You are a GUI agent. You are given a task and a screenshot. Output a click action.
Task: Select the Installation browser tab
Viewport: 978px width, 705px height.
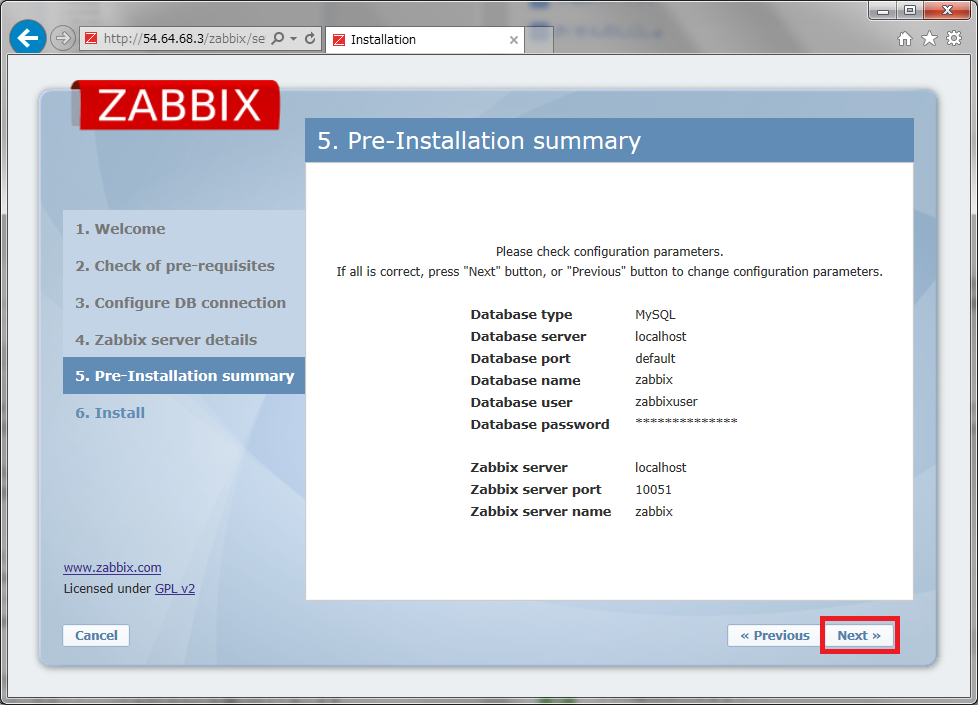(x=425, y=40)
